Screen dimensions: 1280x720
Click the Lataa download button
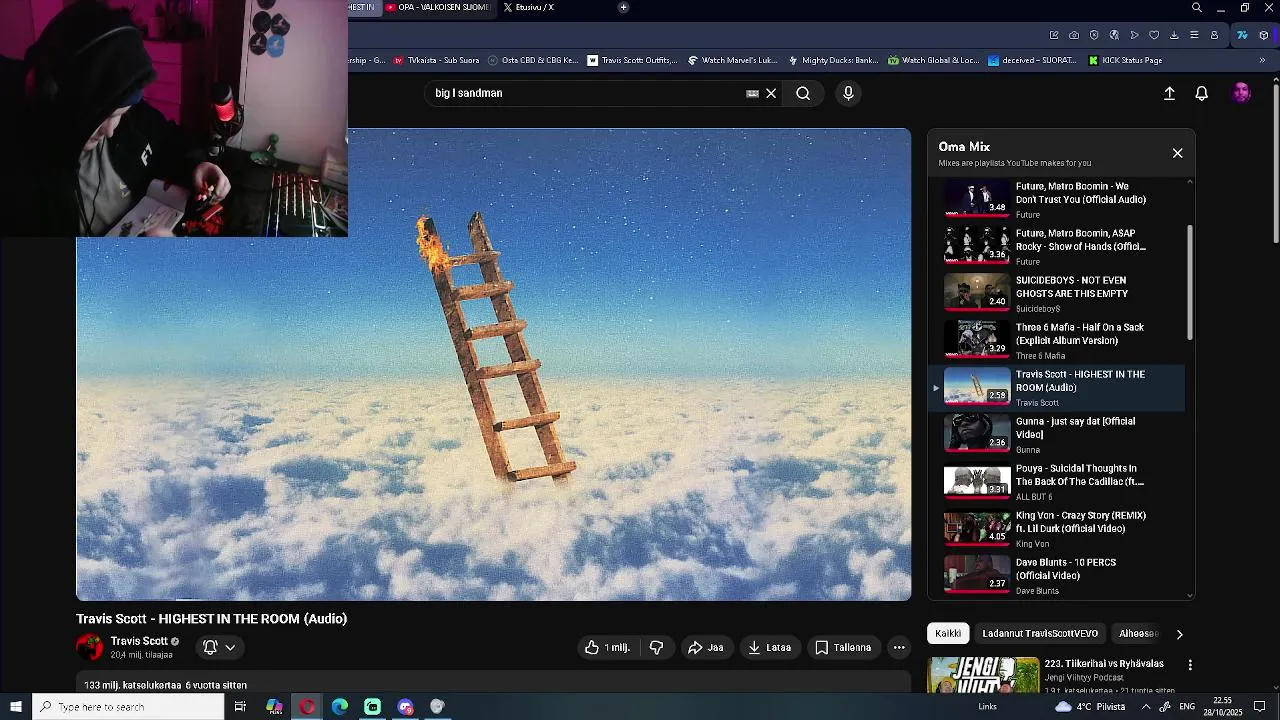click(x=769, y=647)
